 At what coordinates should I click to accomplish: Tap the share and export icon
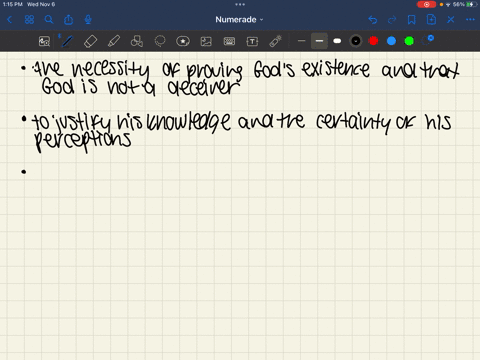pos(68,20)
